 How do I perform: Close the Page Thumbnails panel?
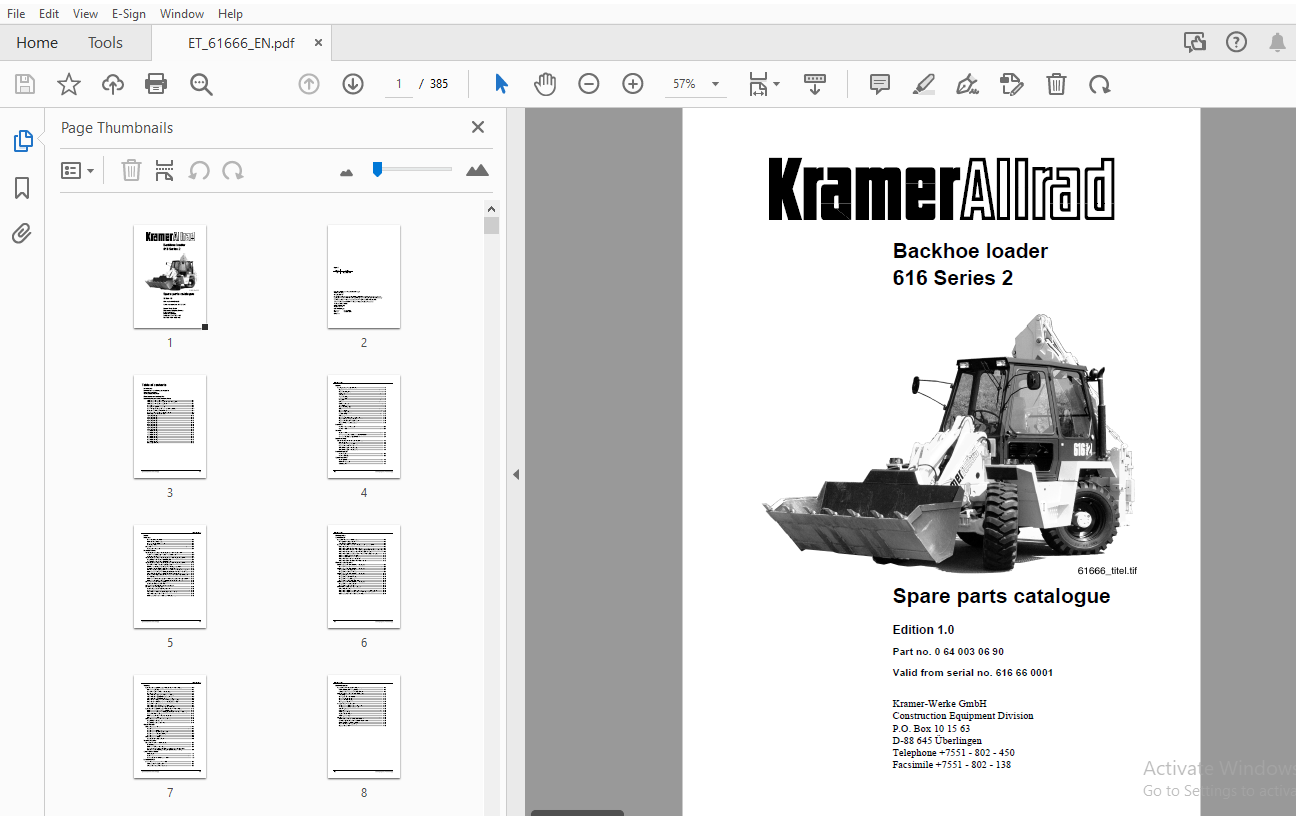tap(478, 127)
